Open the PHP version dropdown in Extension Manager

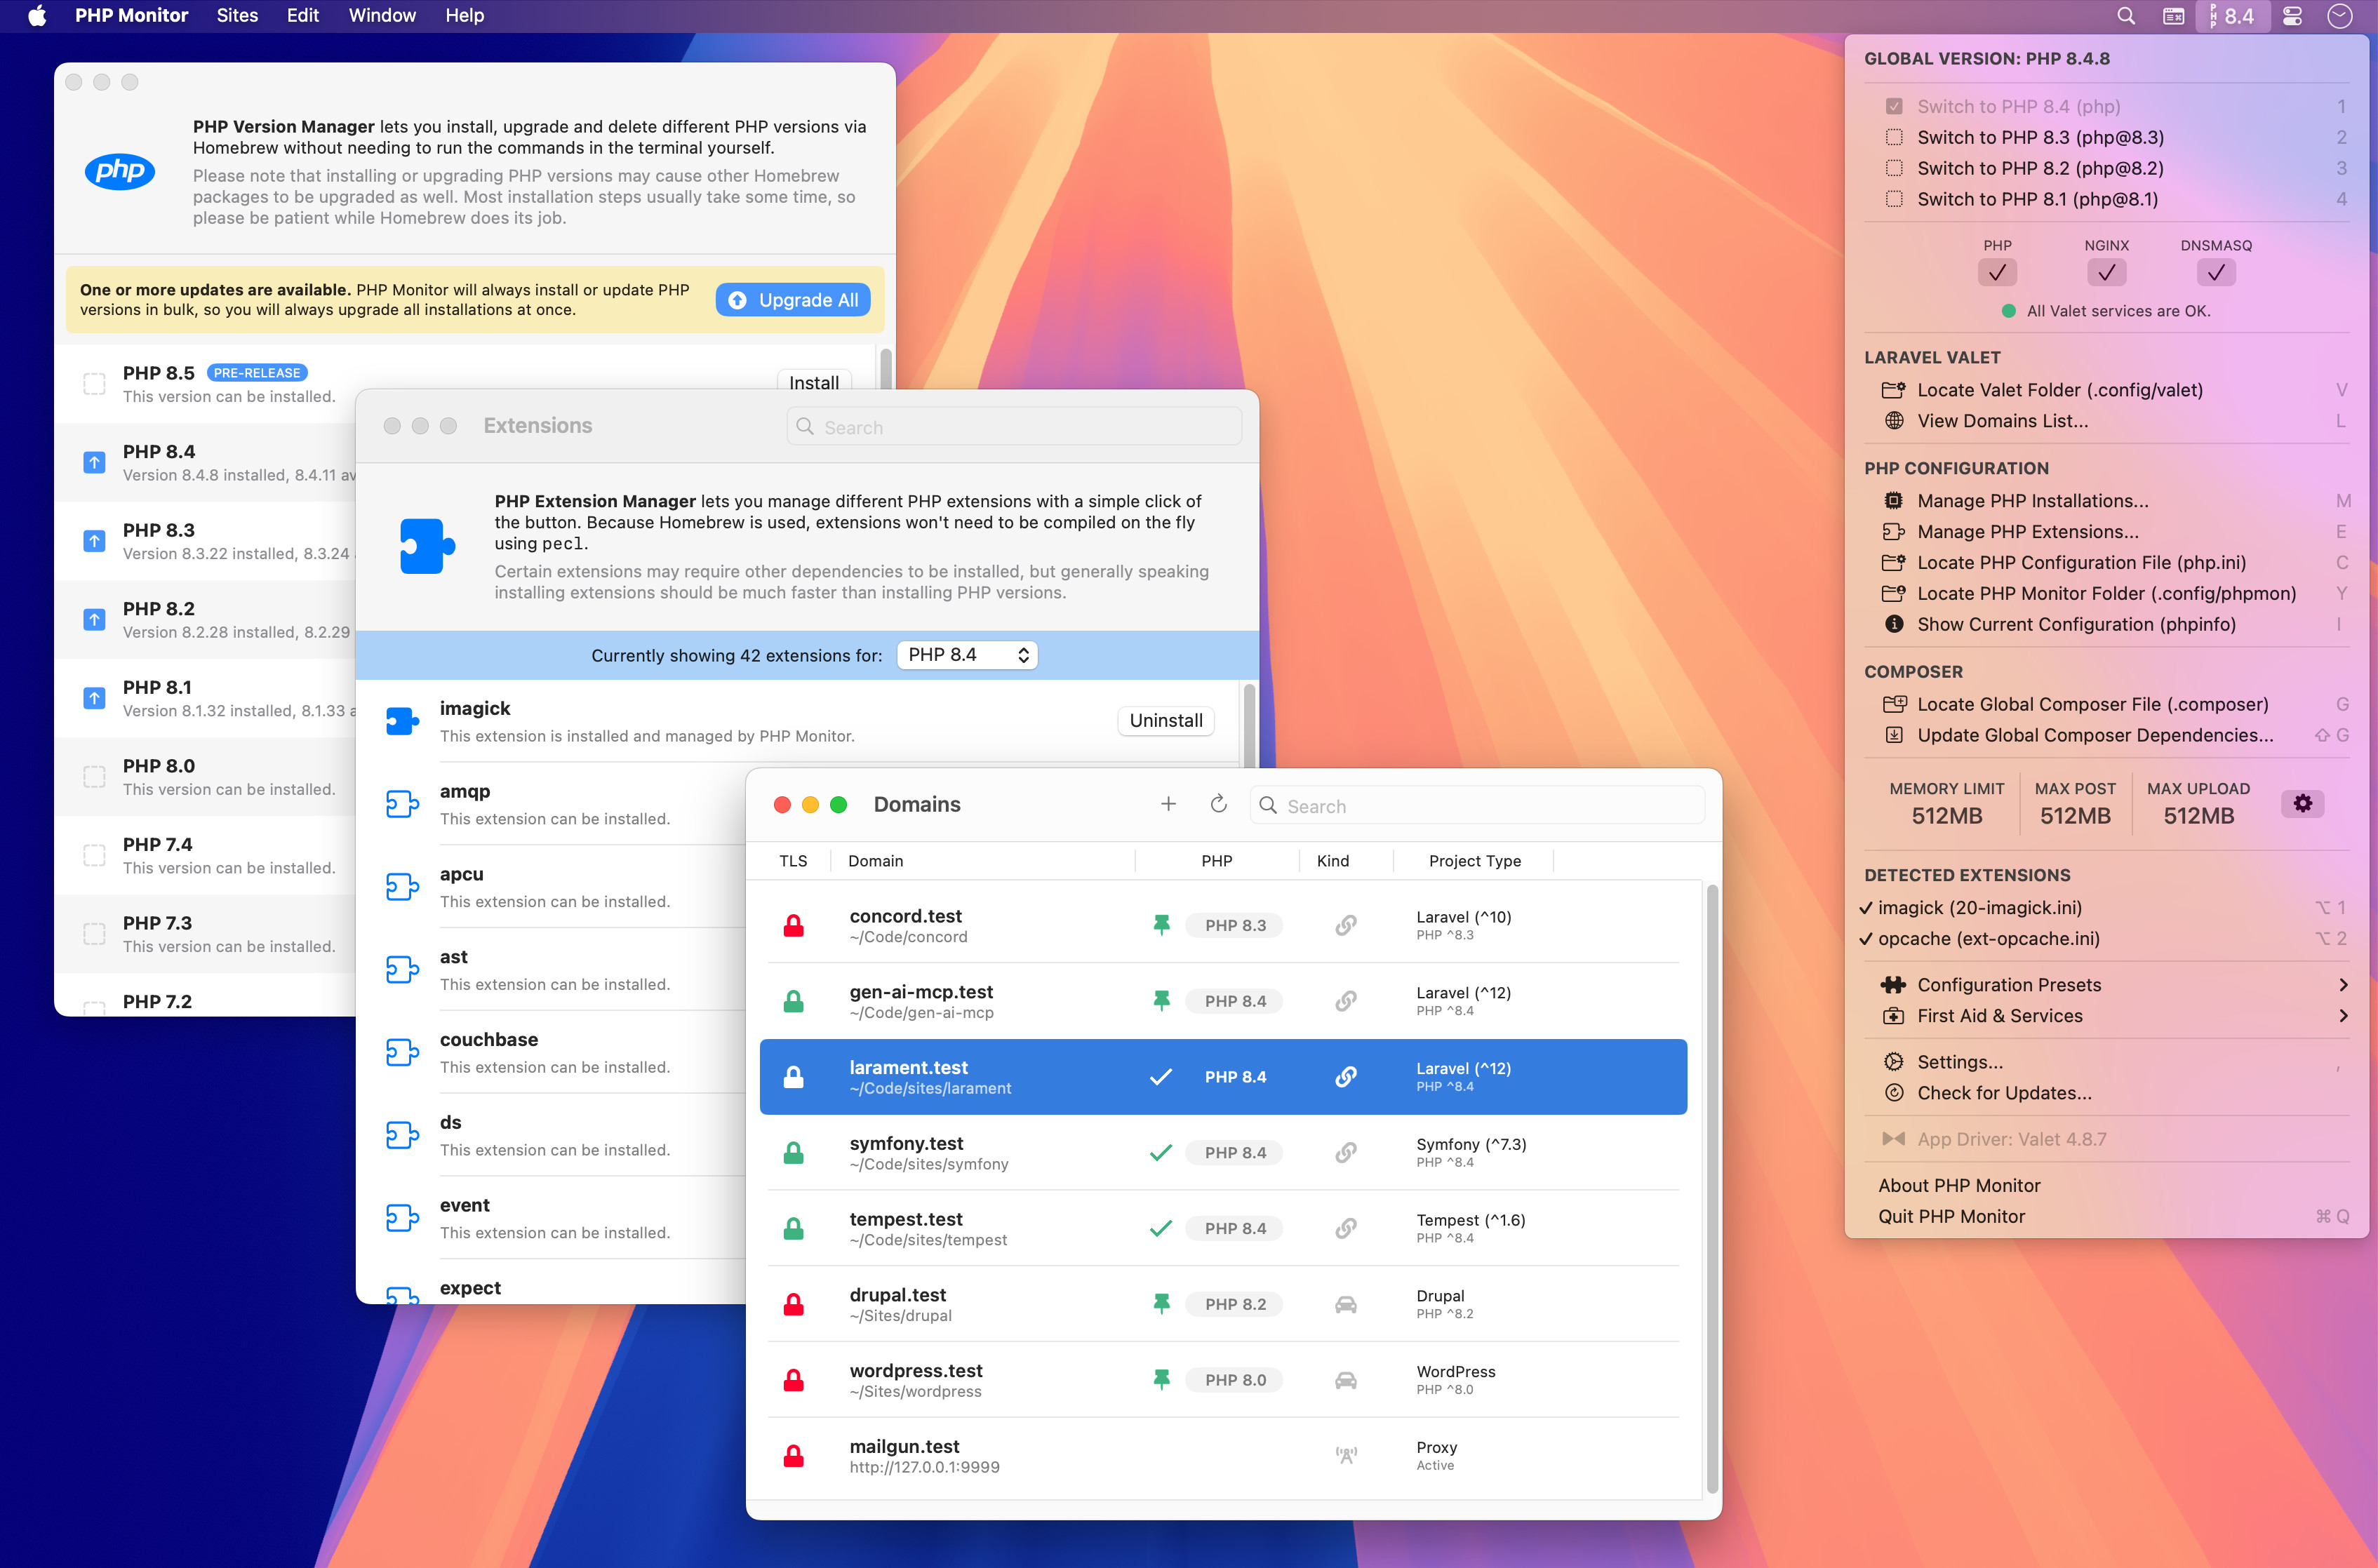tap(966, 654)
